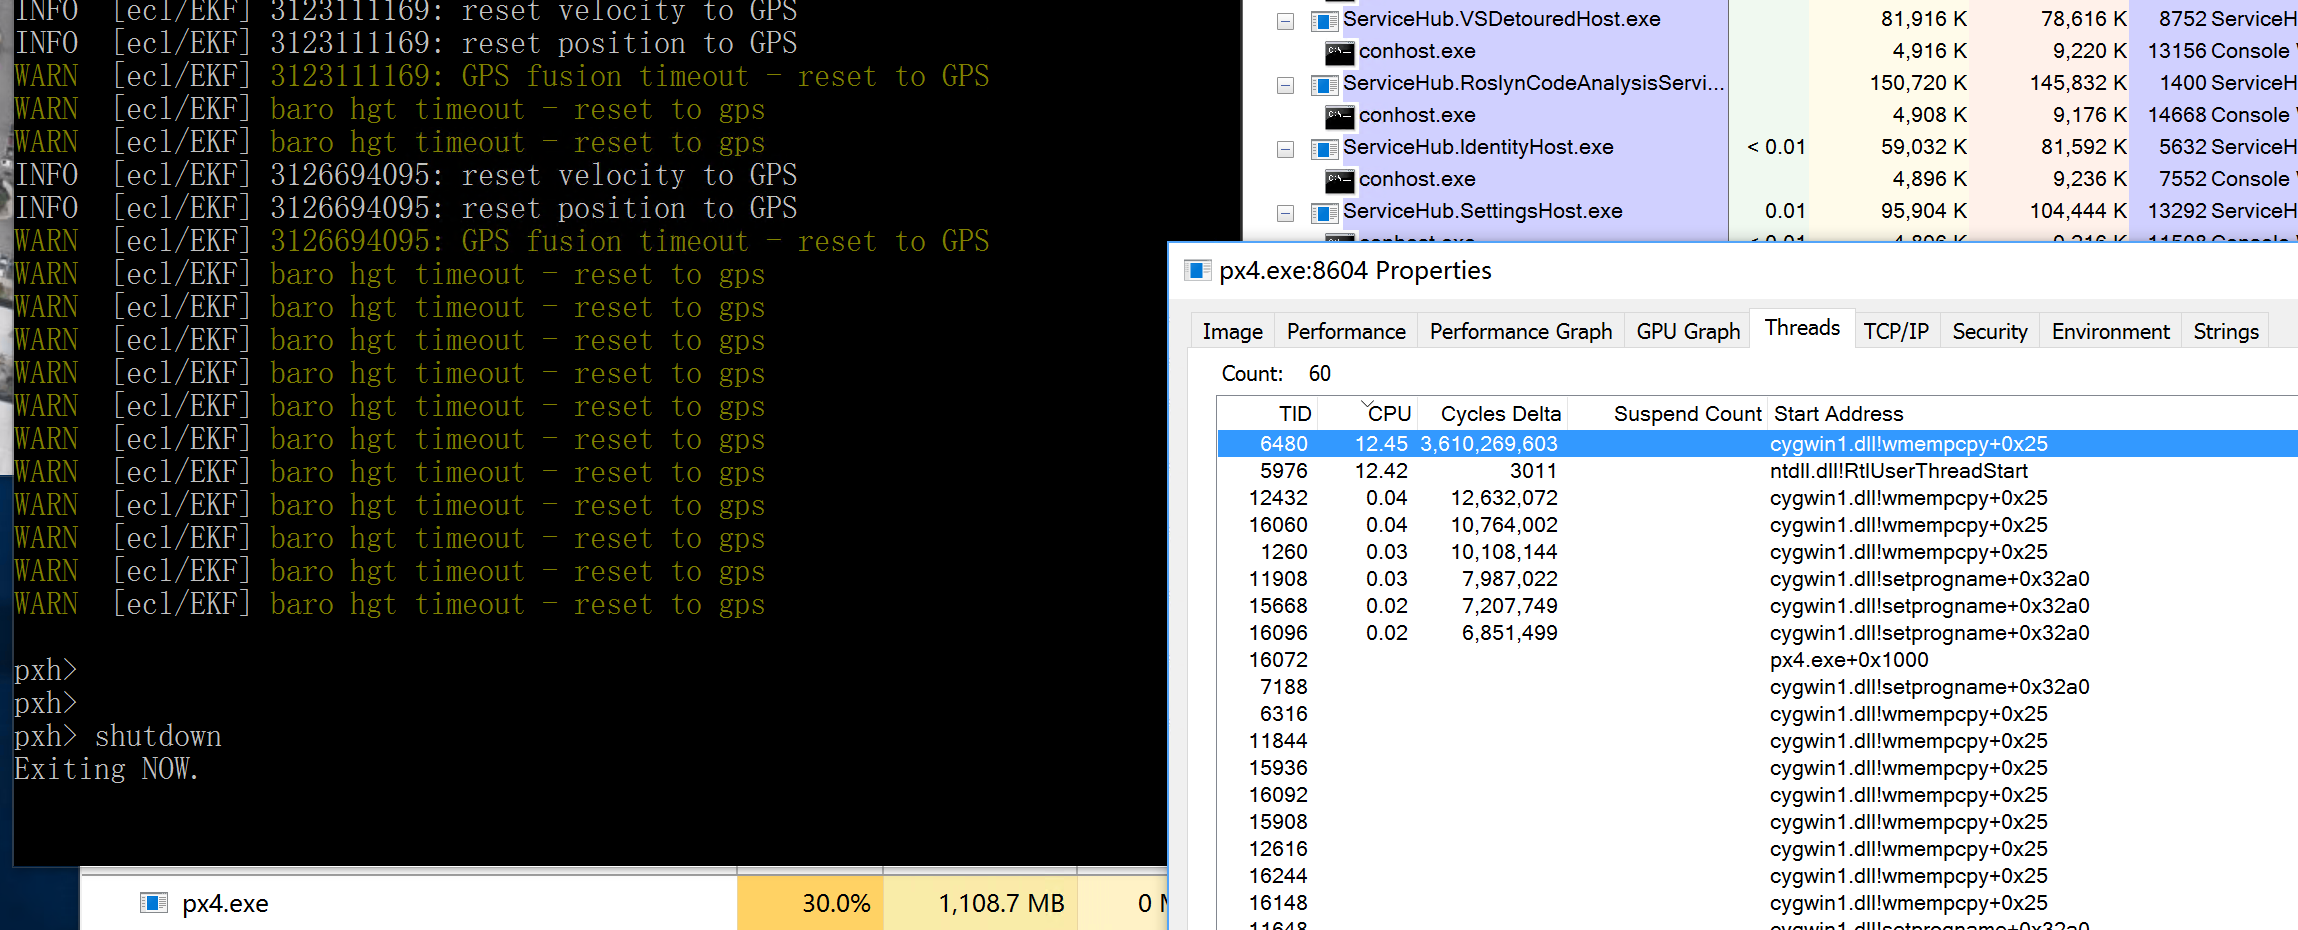Viewport: 2298px width, 930px height.
Task: Click the px4.exe process icon at the bottom
Action: 154,903
